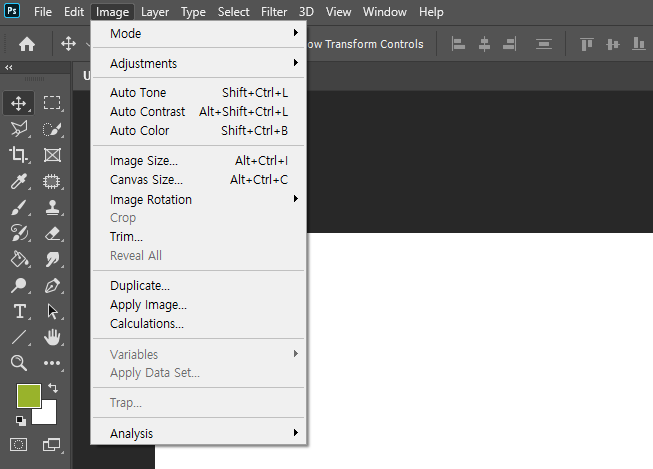The height and width of the screenshot is (469, 653).
Task: Swap foreground and background colors
Action: click(53, 388)
